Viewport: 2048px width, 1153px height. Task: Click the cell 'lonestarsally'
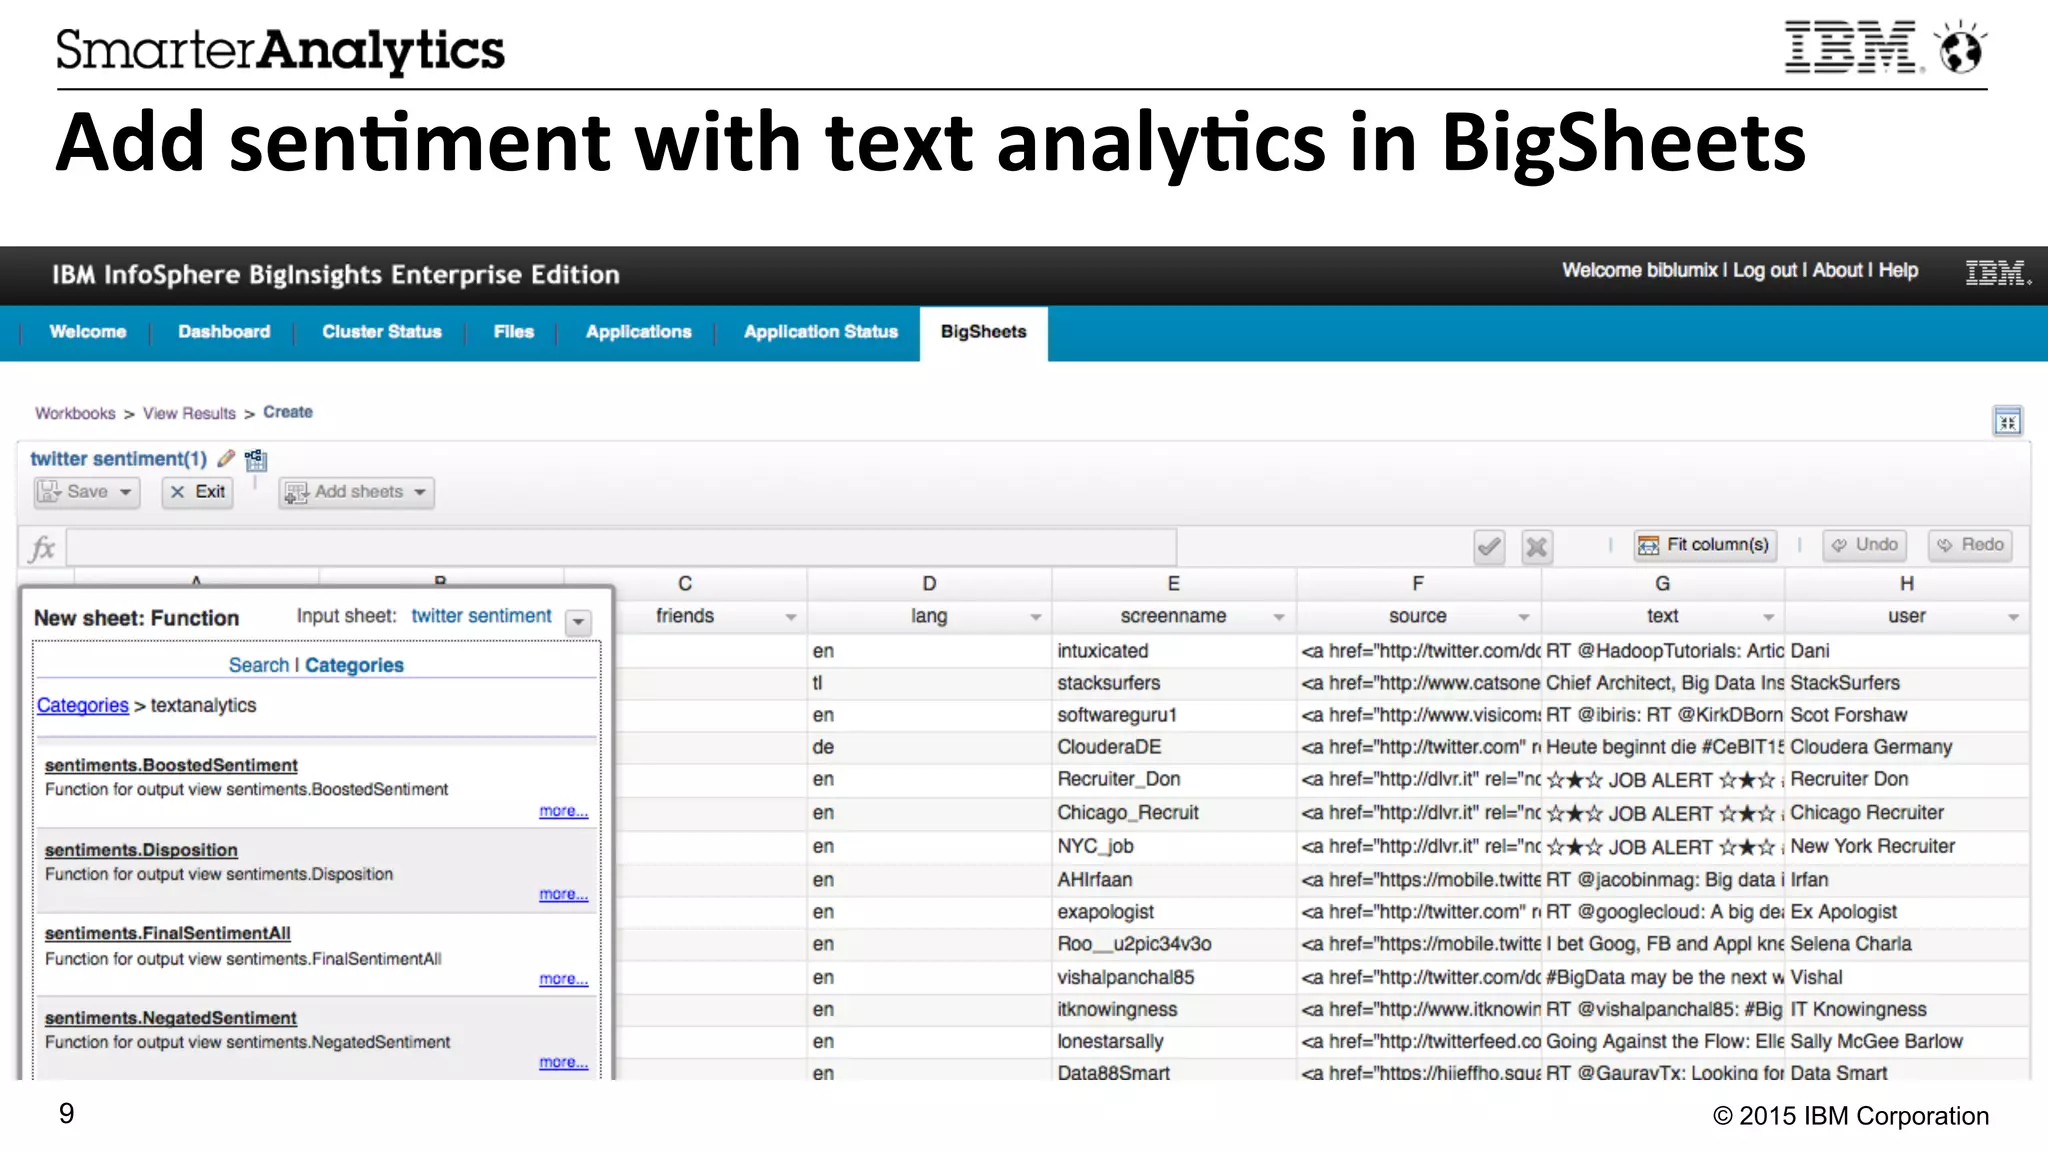pyautogui.click(x=1173, y=1041)
